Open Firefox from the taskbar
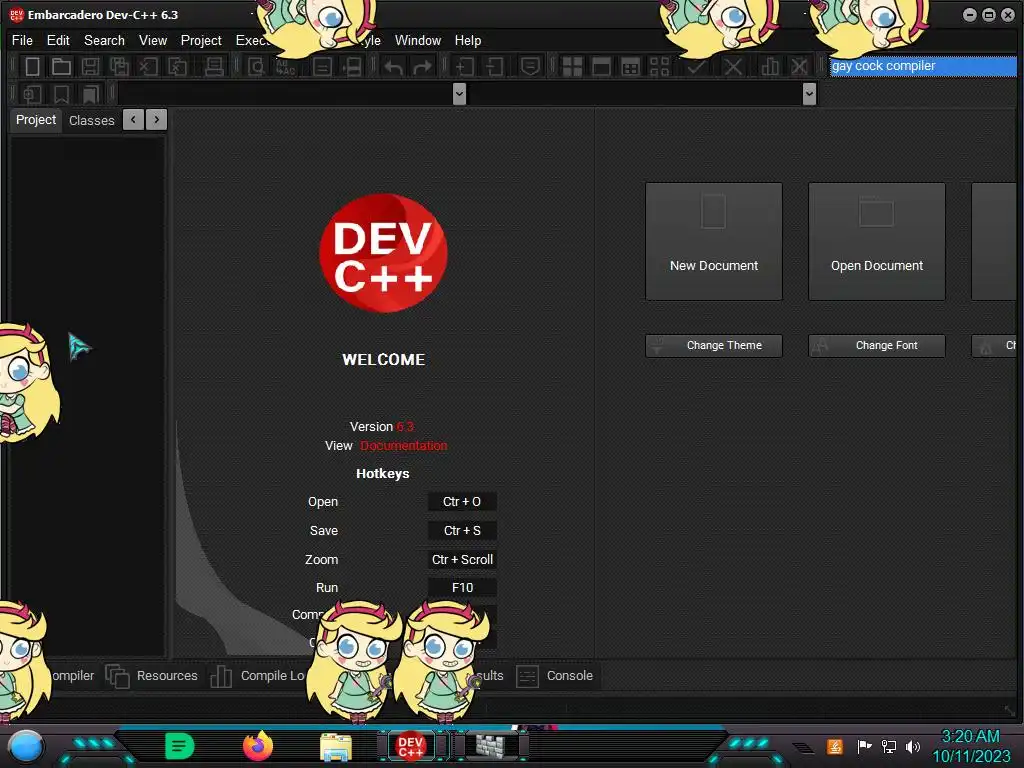The width and height of the screenshot is (1024, 768). pyautogui.click(x=258, y=746)
